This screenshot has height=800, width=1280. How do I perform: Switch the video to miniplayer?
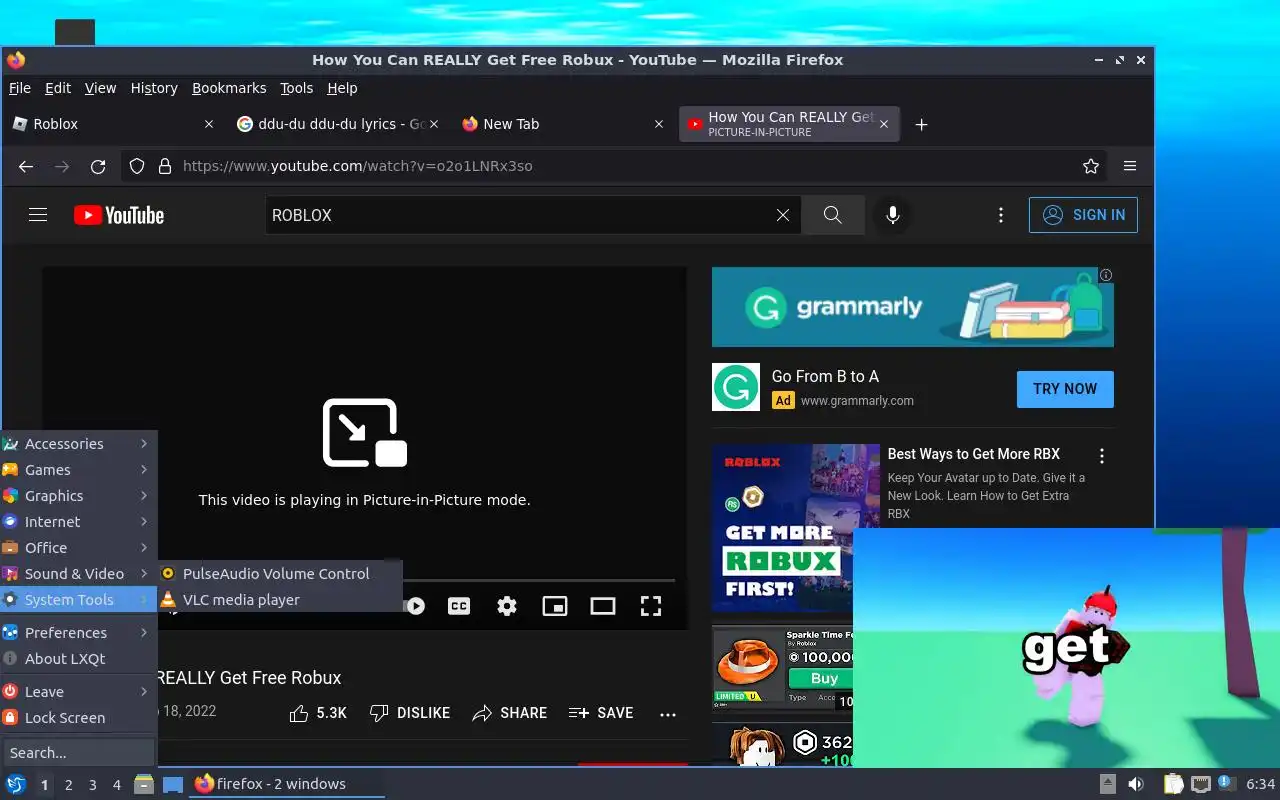coord(555,606)
